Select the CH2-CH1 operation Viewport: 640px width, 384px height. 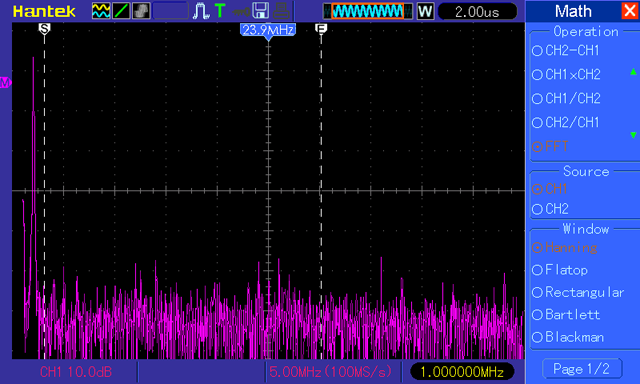566,50
